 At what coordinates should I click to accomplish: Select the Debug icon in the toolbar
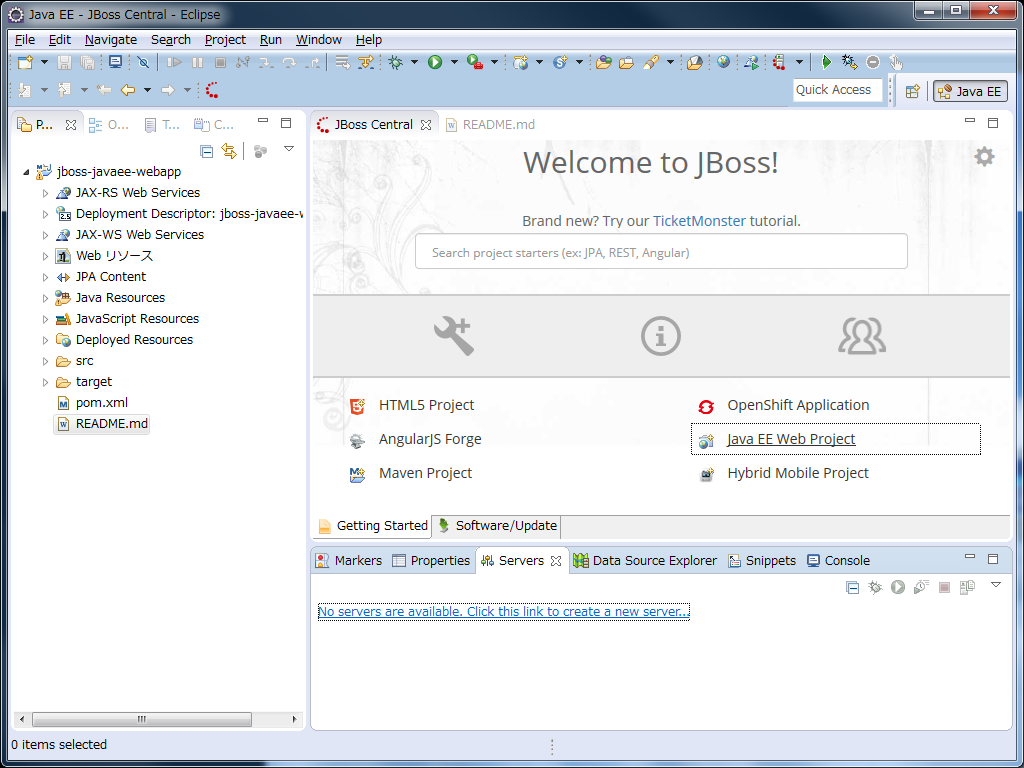395,61
